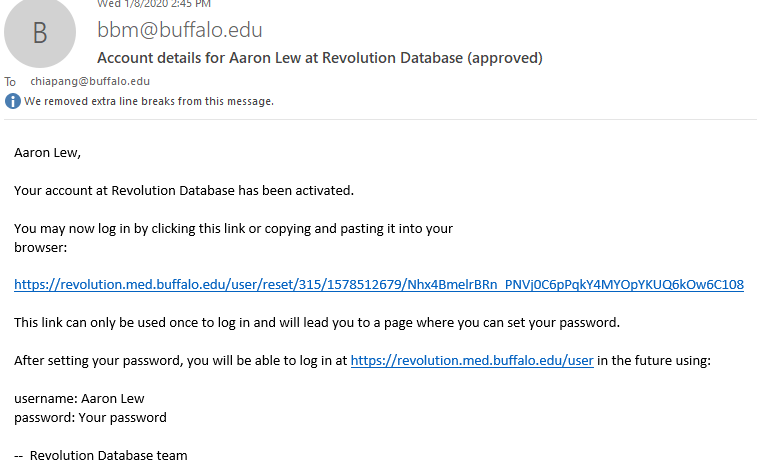Click the email subject line about Aaron Lew
757x467 pixels.
[x=319, y=58]
